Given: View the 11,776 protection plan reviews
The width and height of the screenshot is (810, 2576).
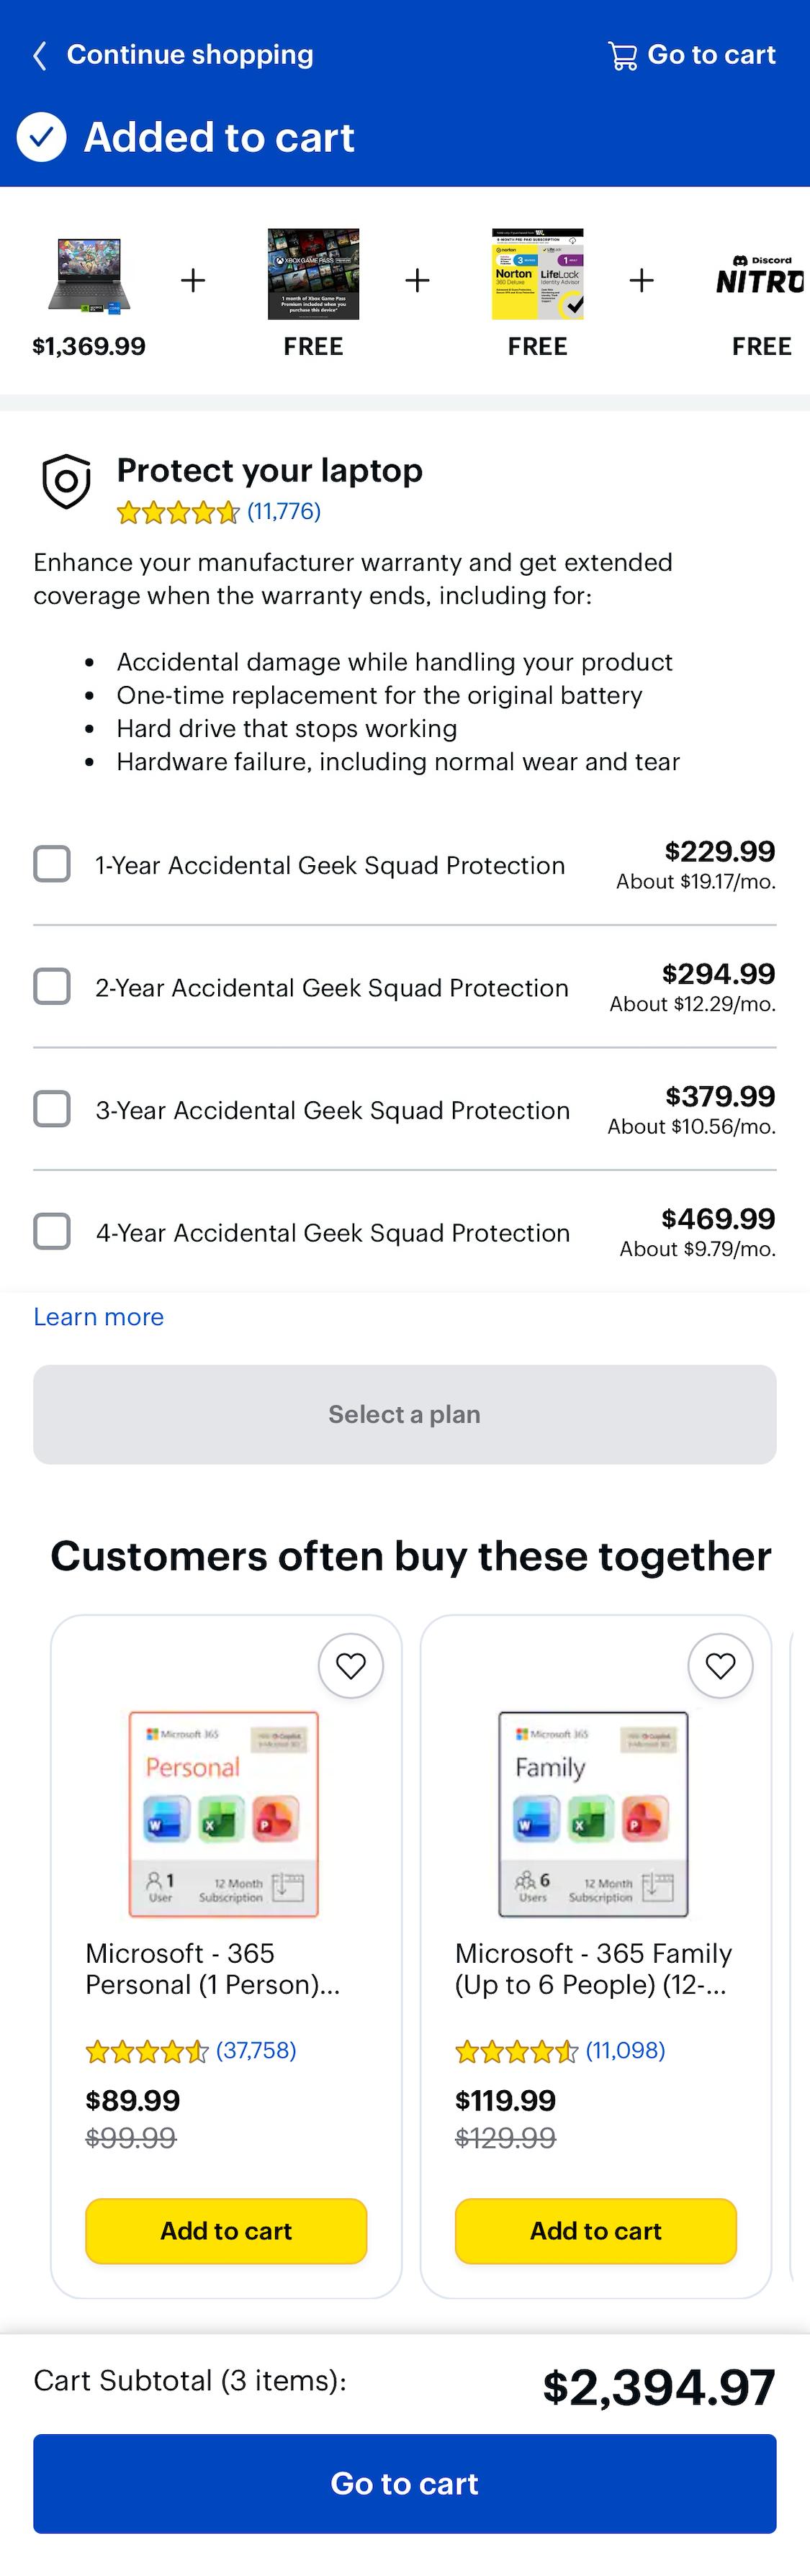Looking at the screenshot, I should point(283,511).
